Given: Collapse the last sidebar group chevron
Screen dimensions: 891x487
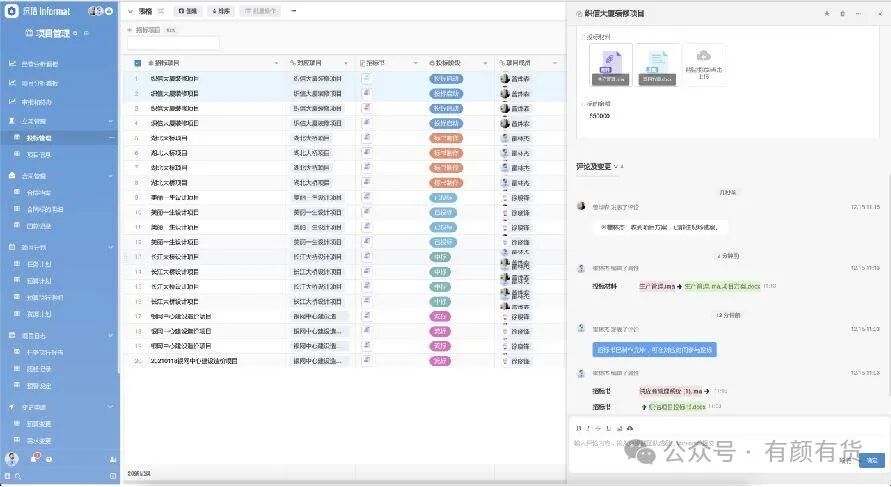Looking at the screenshot, I should 110,407.
